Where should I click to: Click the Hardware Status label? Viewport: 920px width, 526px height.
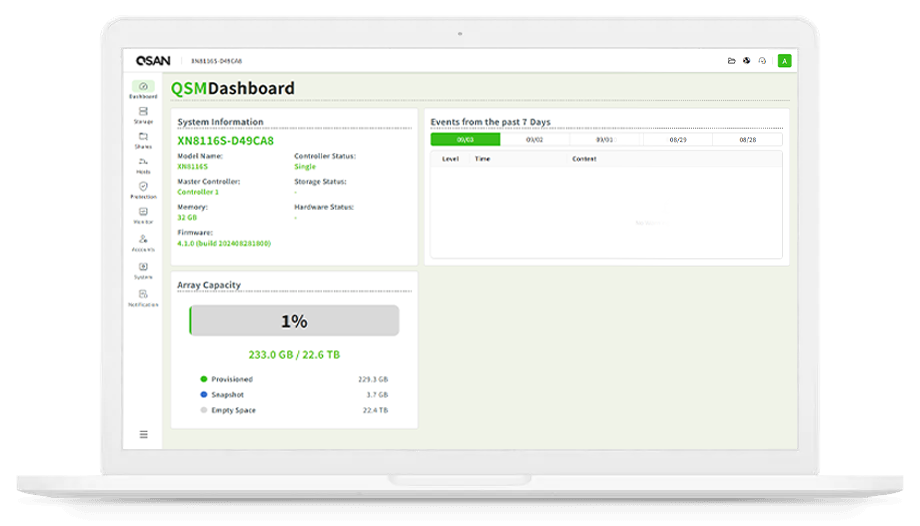pyautogui.click(x=324, y=207)
